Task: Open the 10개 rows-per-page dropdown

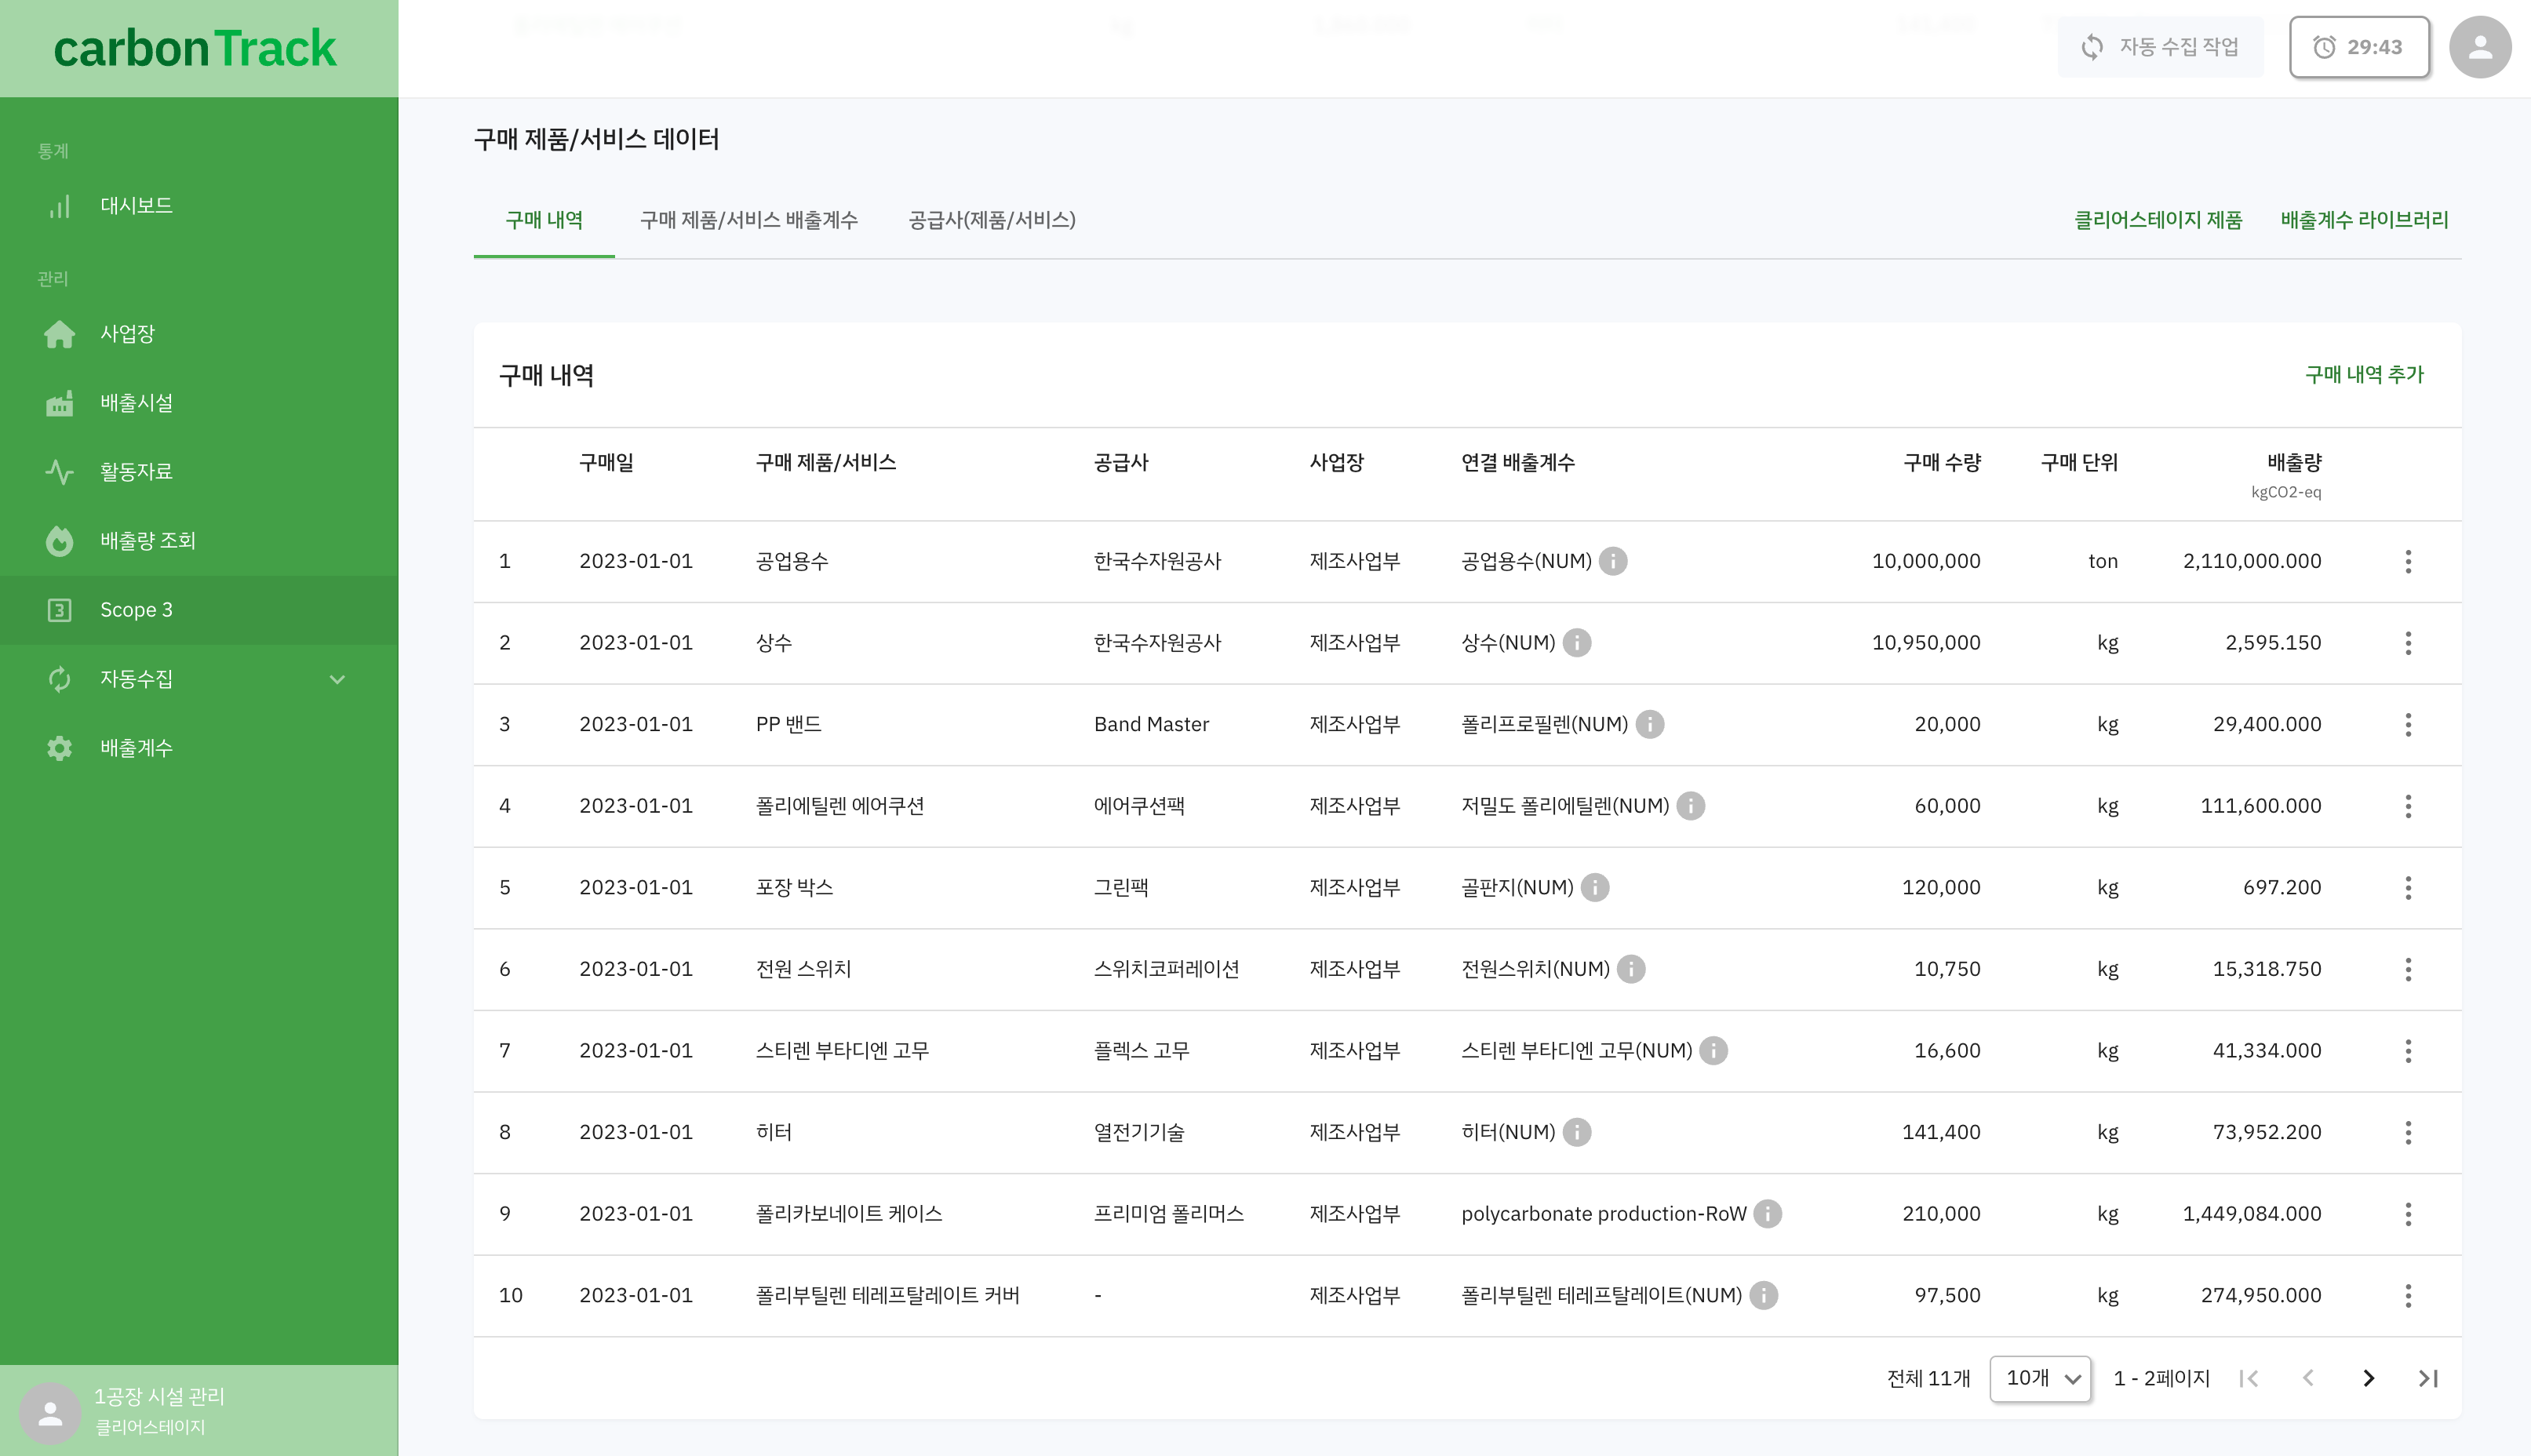Action: coord(2040,1379)
